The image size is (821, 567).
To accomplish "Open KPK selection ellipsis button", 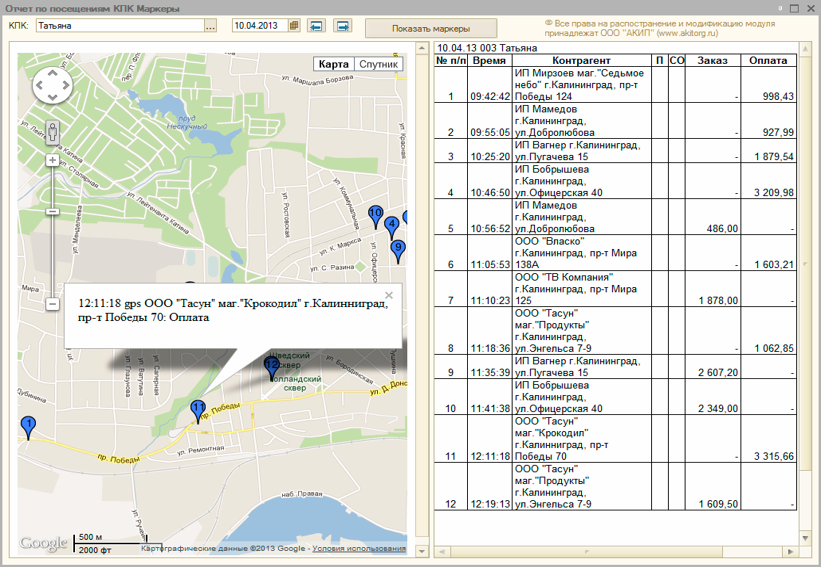I will point(210,26).
